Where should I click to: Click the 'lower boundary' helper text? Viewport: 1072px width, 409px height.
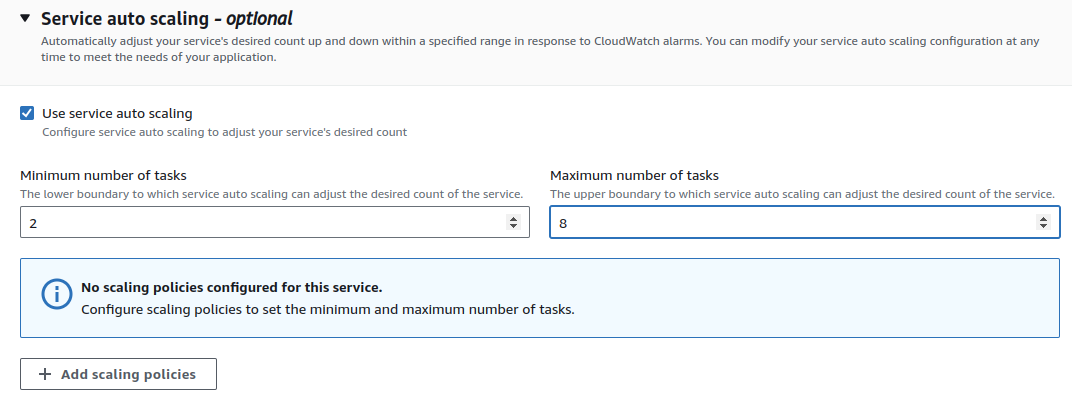(x=270, y=193)
